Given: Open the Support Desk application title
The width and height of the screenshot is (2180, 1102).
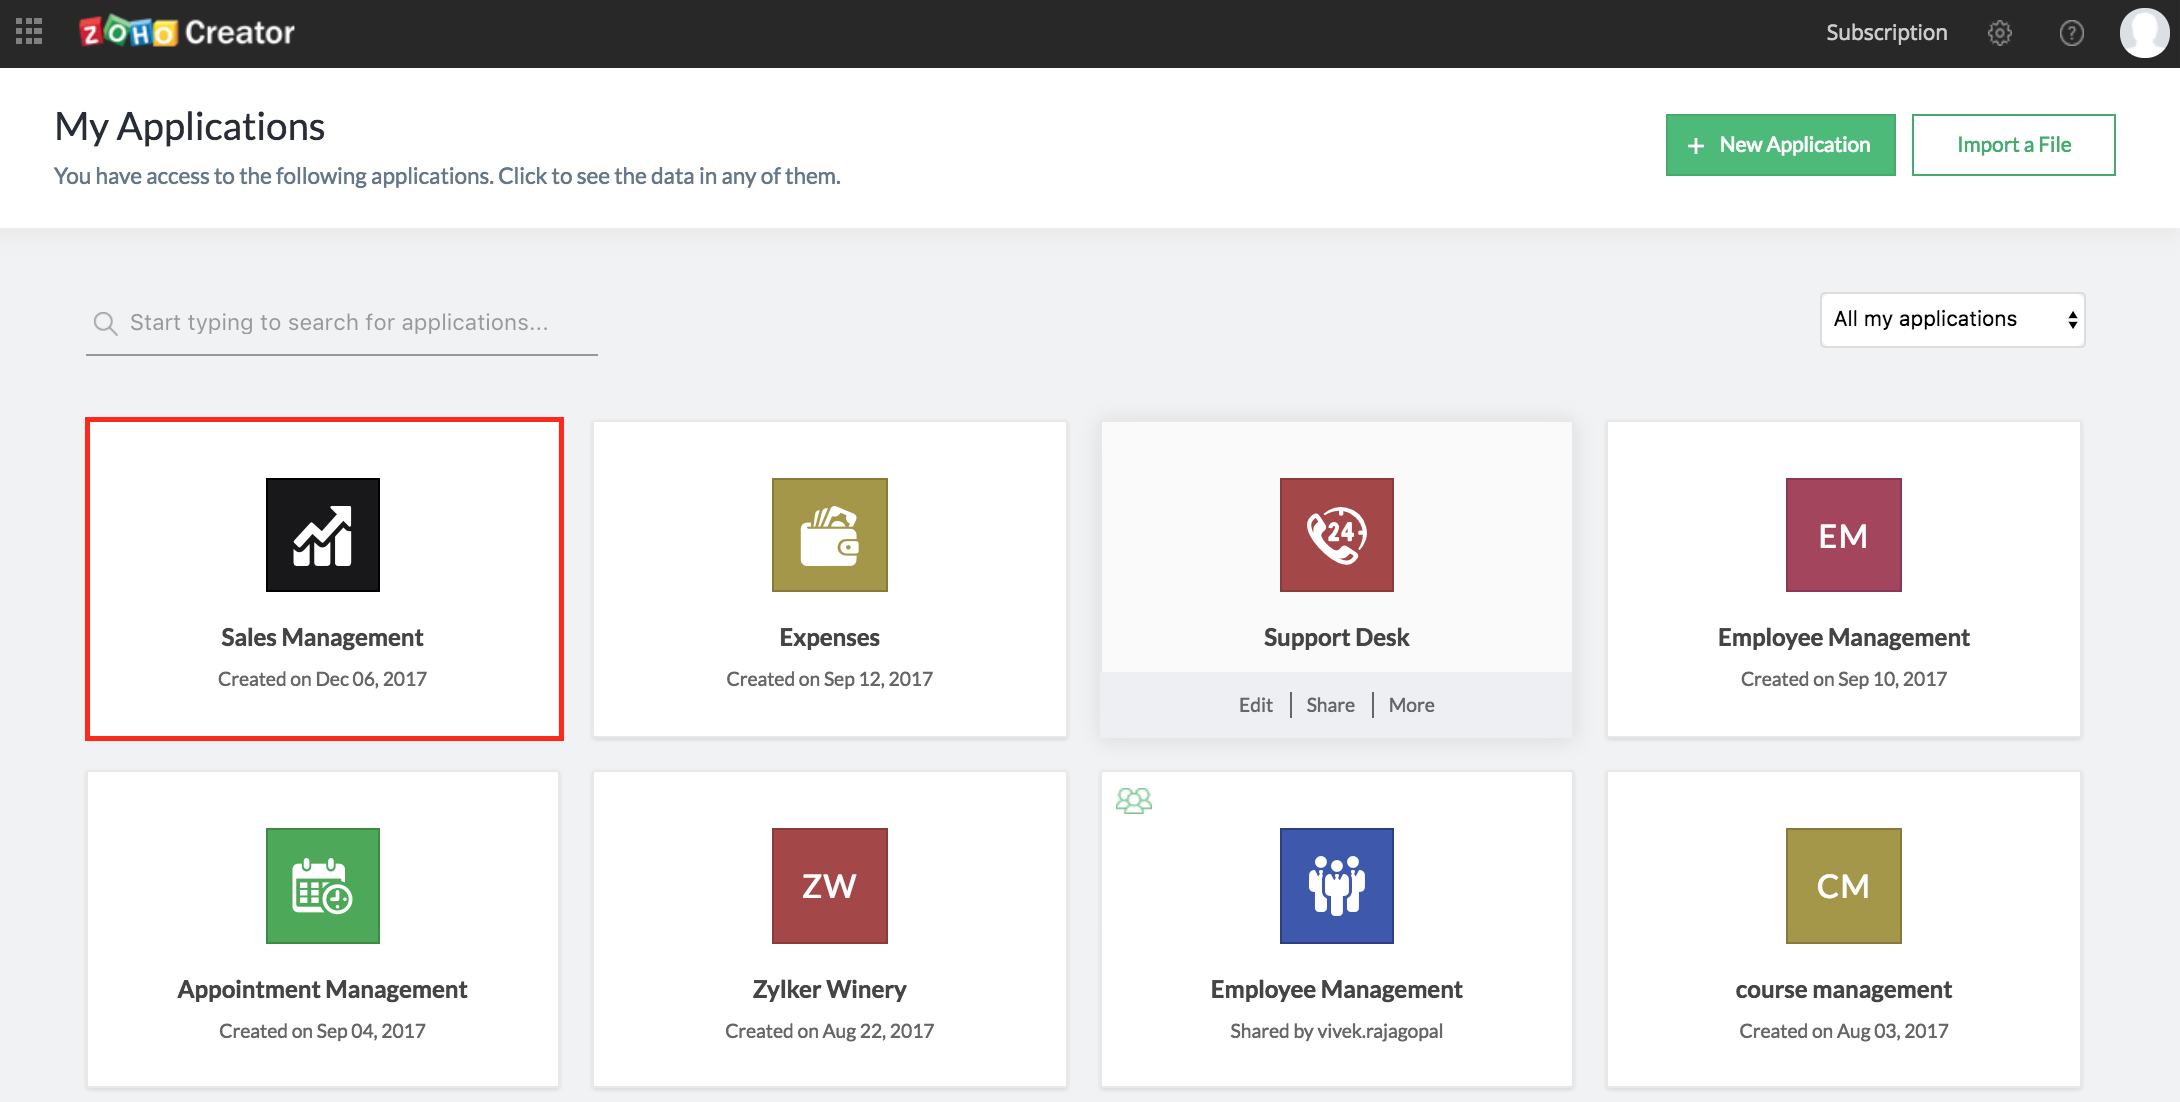Looking at the screenshot, I should [x=1337, y=638].
